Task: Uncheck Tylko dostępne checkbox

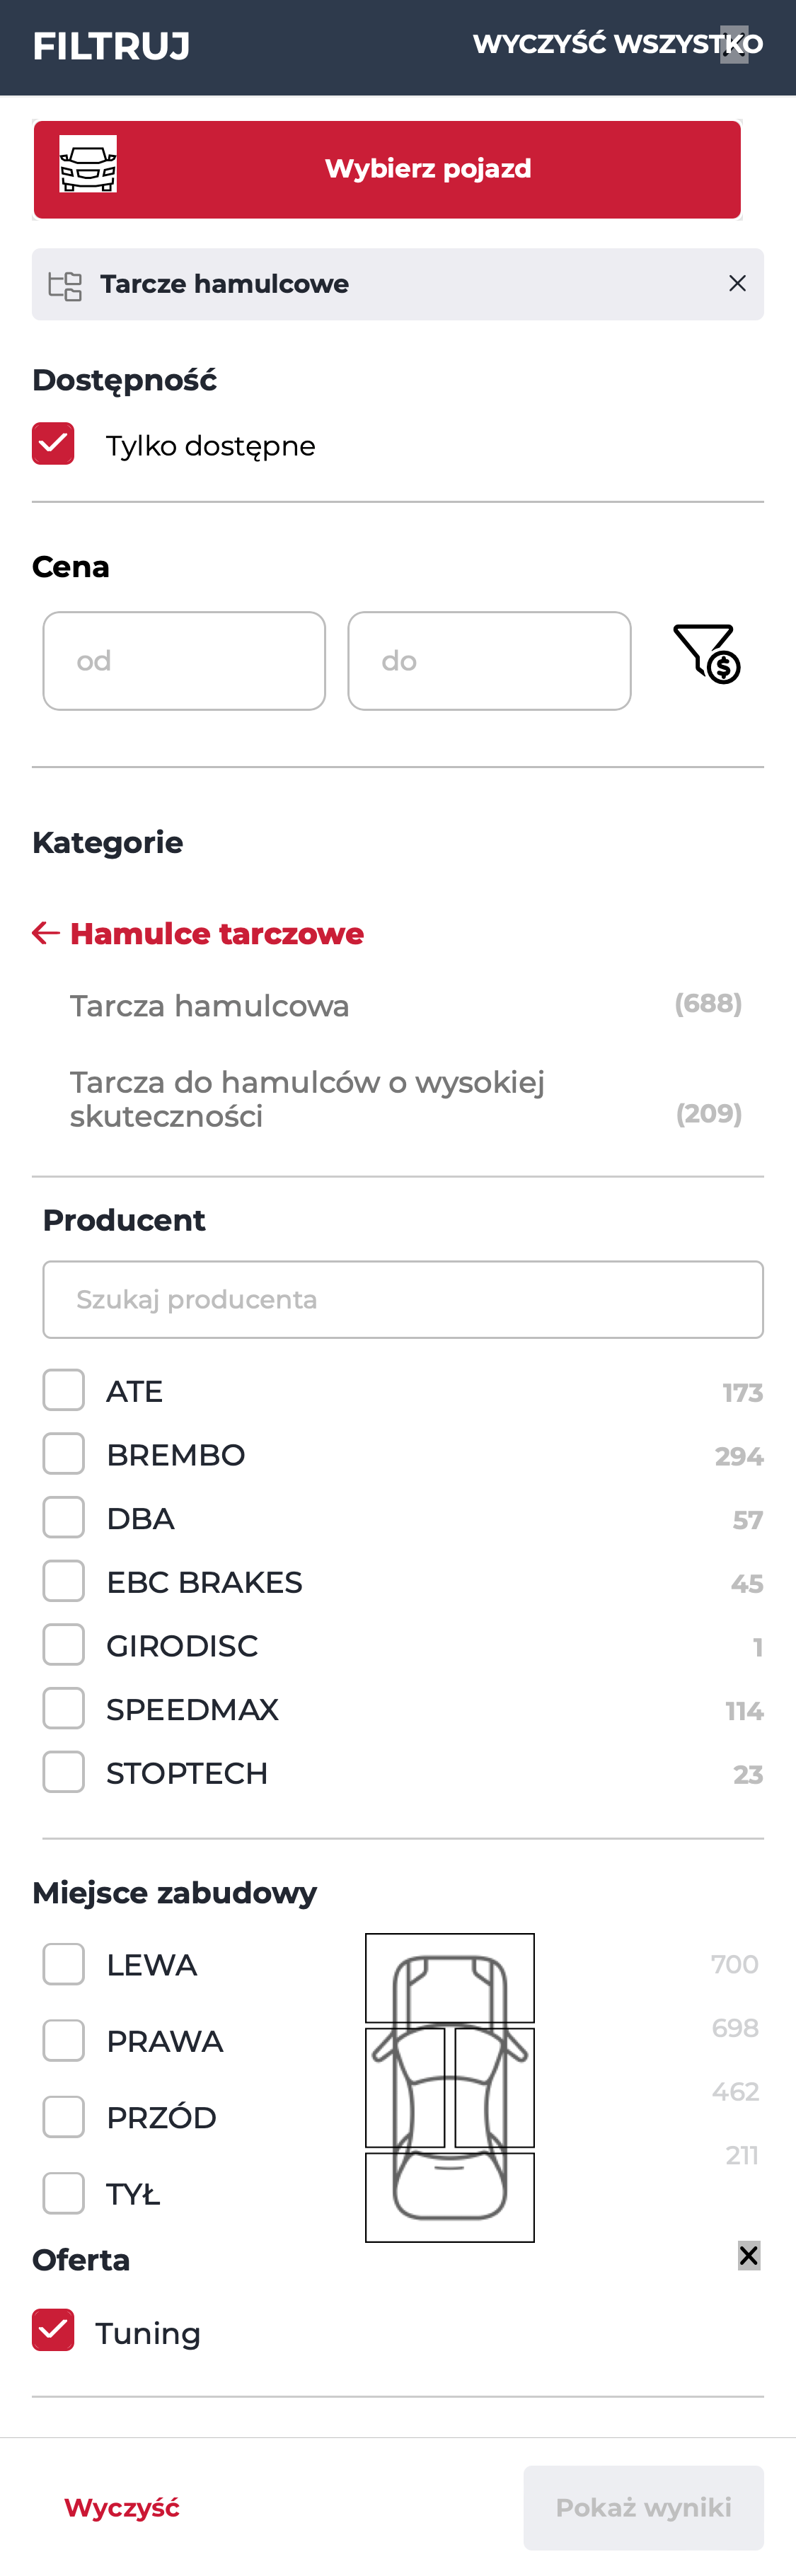Action: tap(53, 444)
